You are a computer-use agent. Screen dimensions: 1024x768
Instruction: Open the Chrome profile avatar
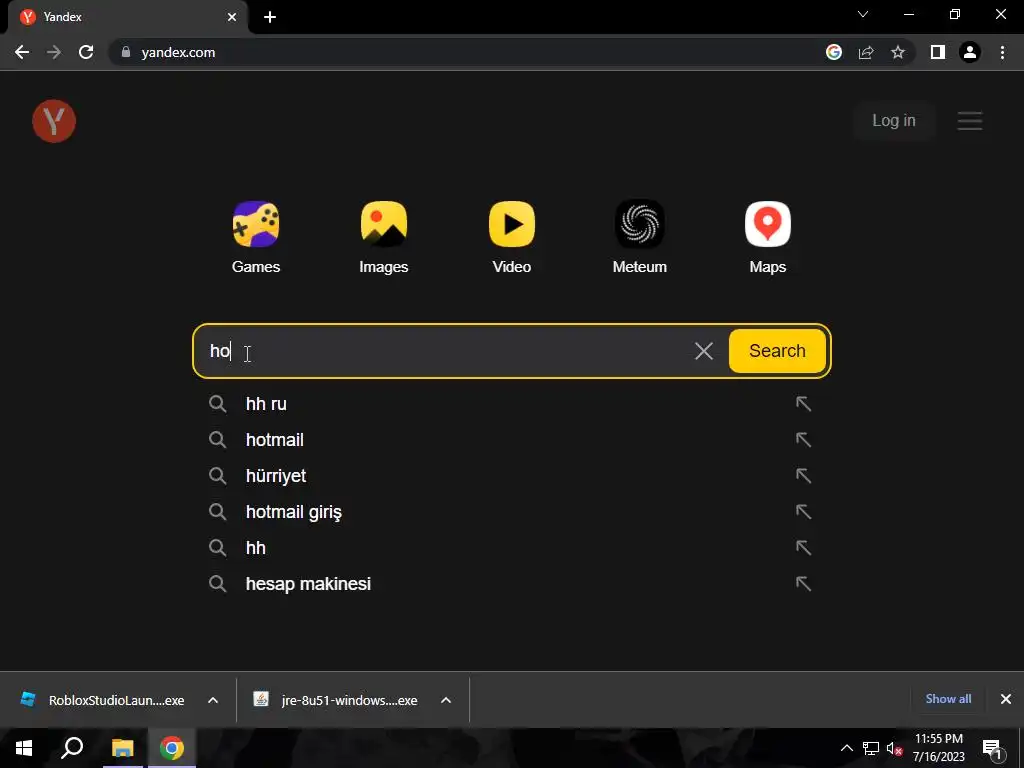[970, 52]
